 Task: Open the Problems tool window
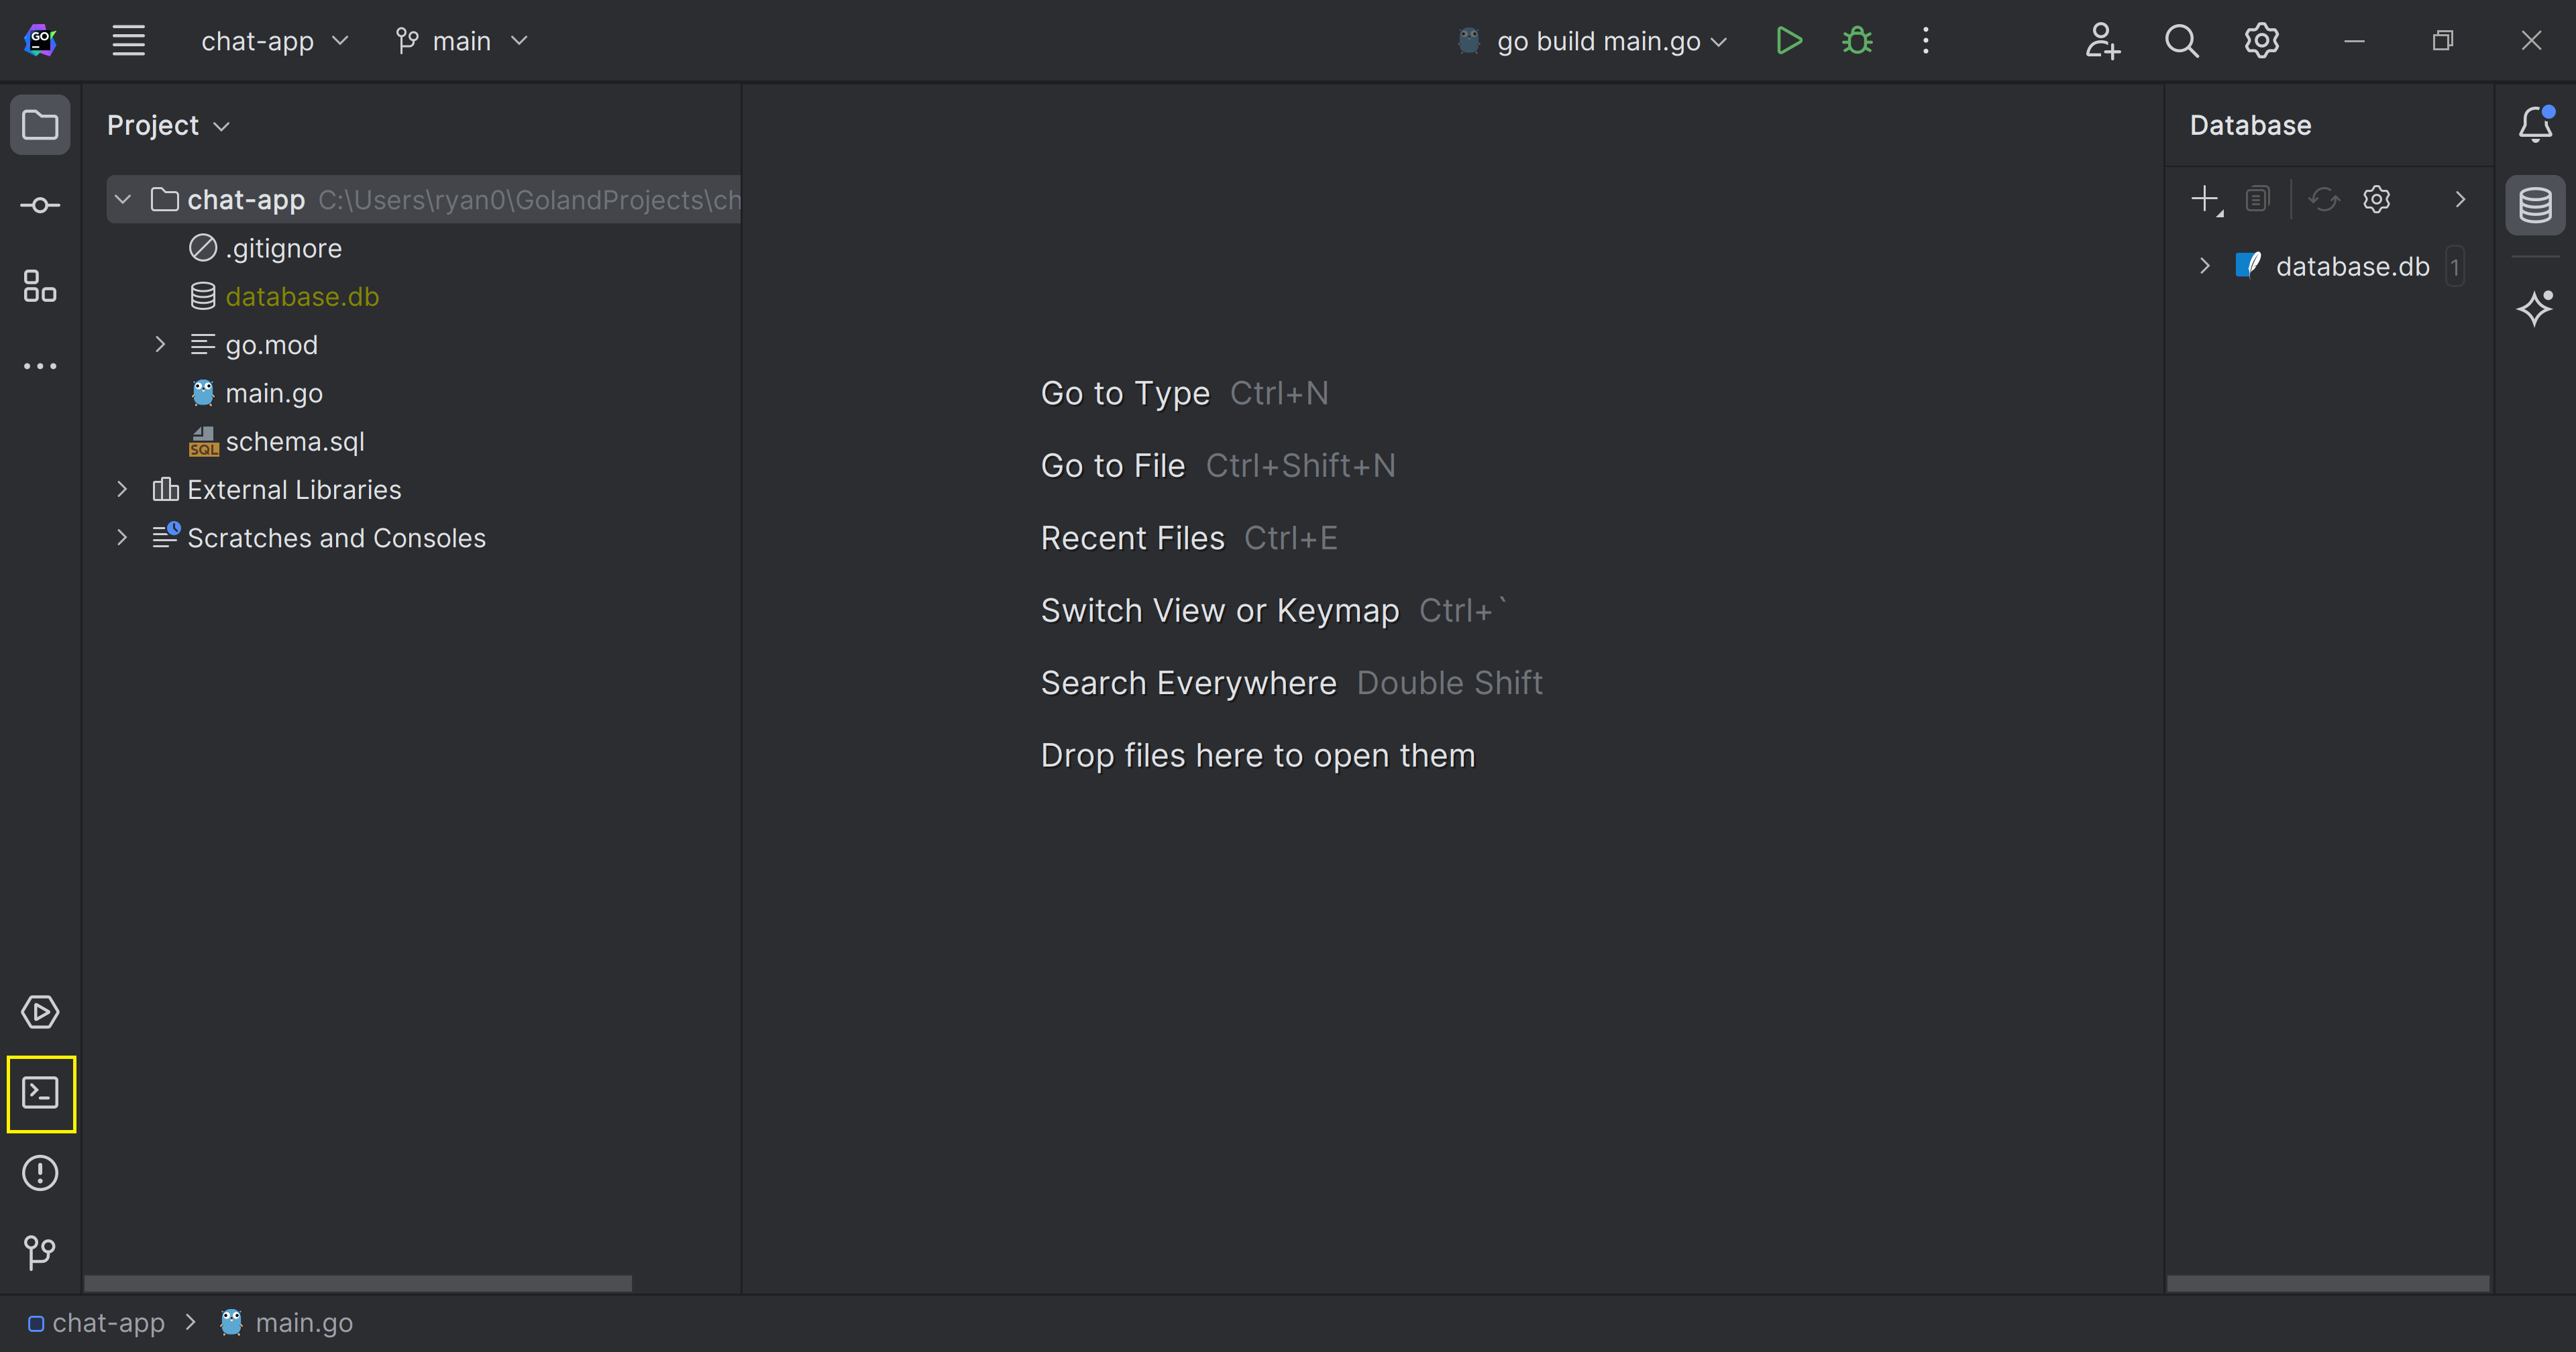click(x=40, y=1173)
